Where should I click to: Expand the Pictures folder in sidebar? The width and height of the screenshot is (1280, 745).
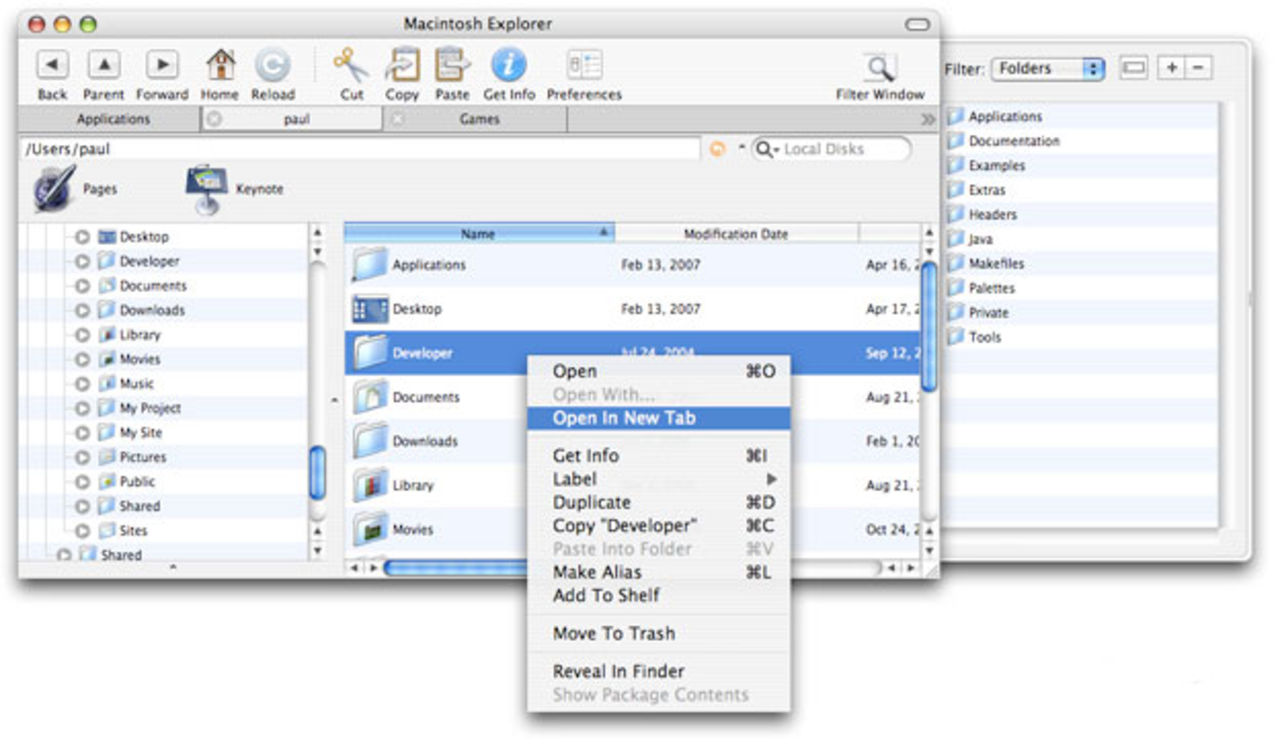click(83, 458)
